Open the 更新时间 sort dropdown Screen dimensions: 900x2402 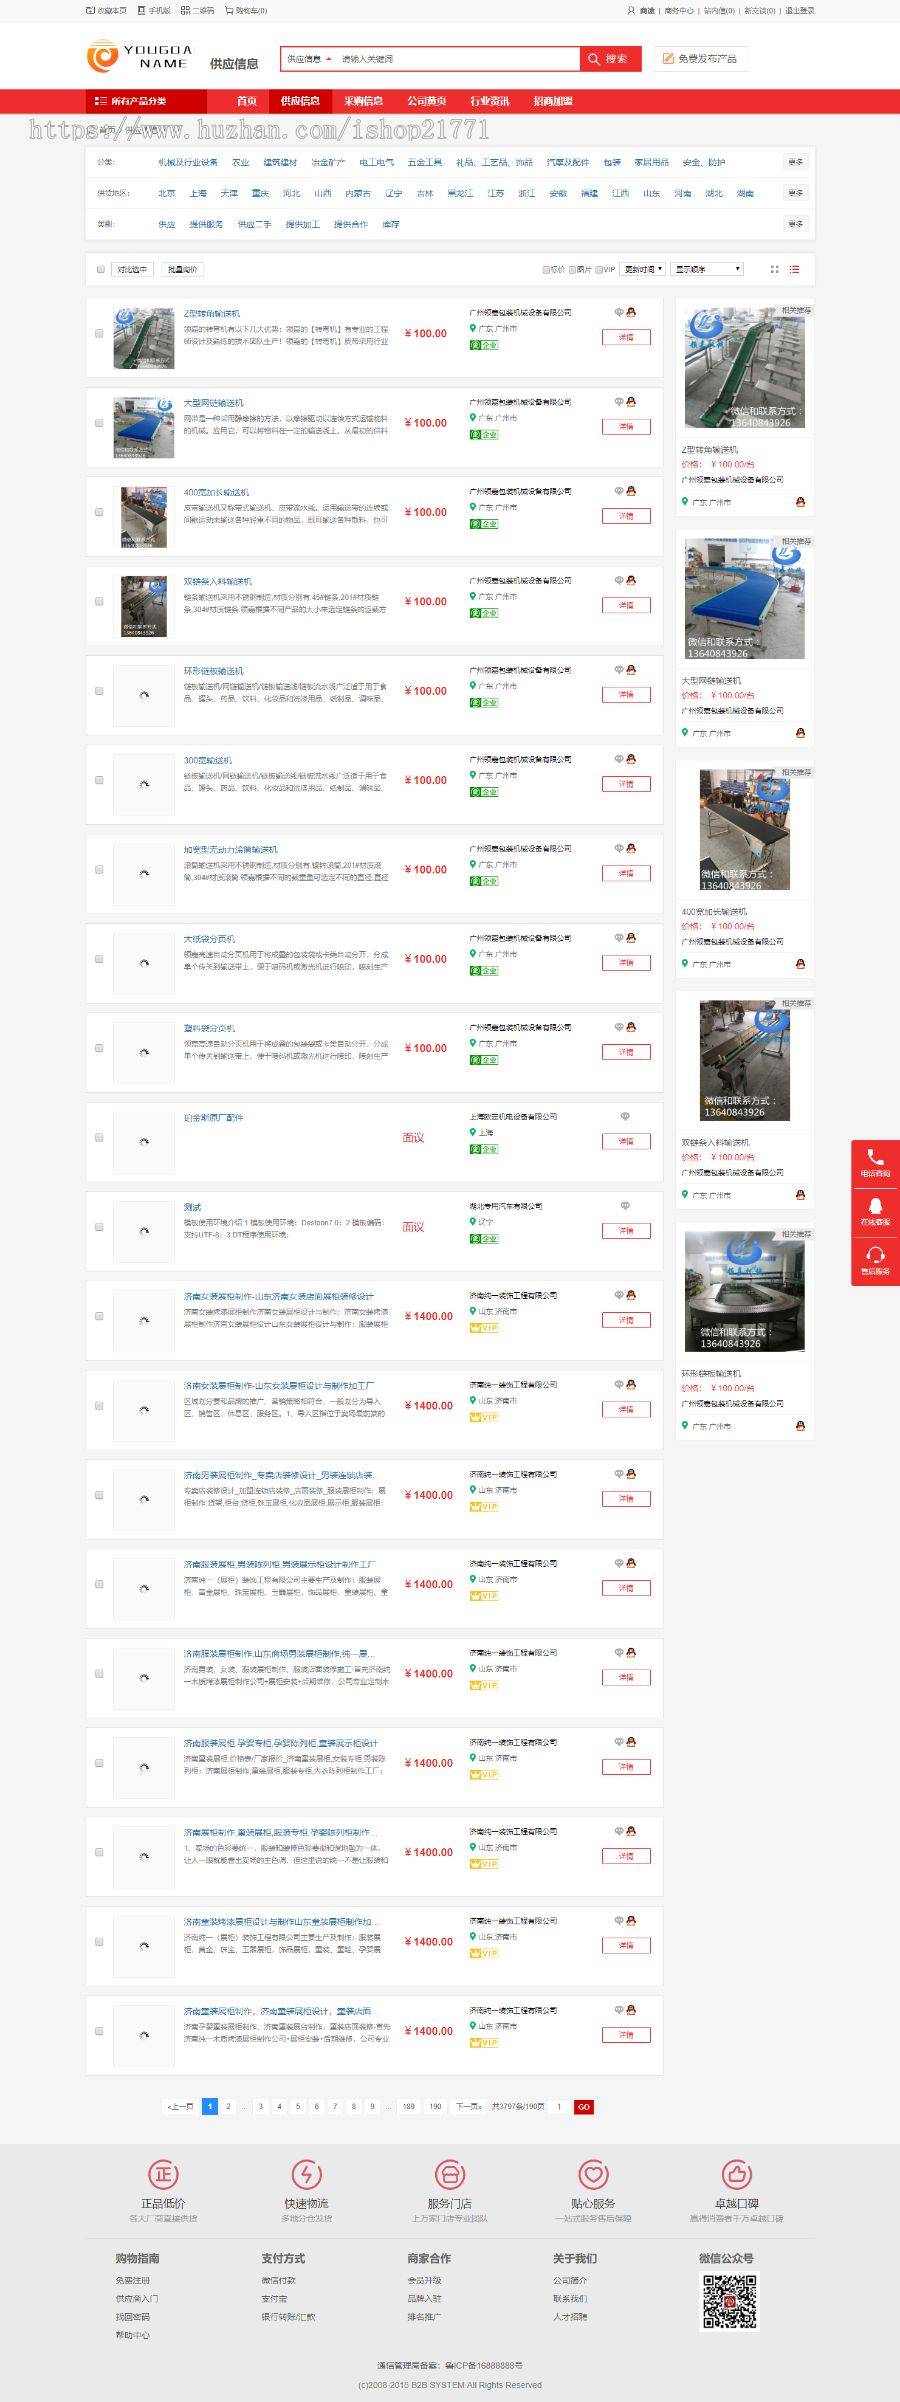643,269
